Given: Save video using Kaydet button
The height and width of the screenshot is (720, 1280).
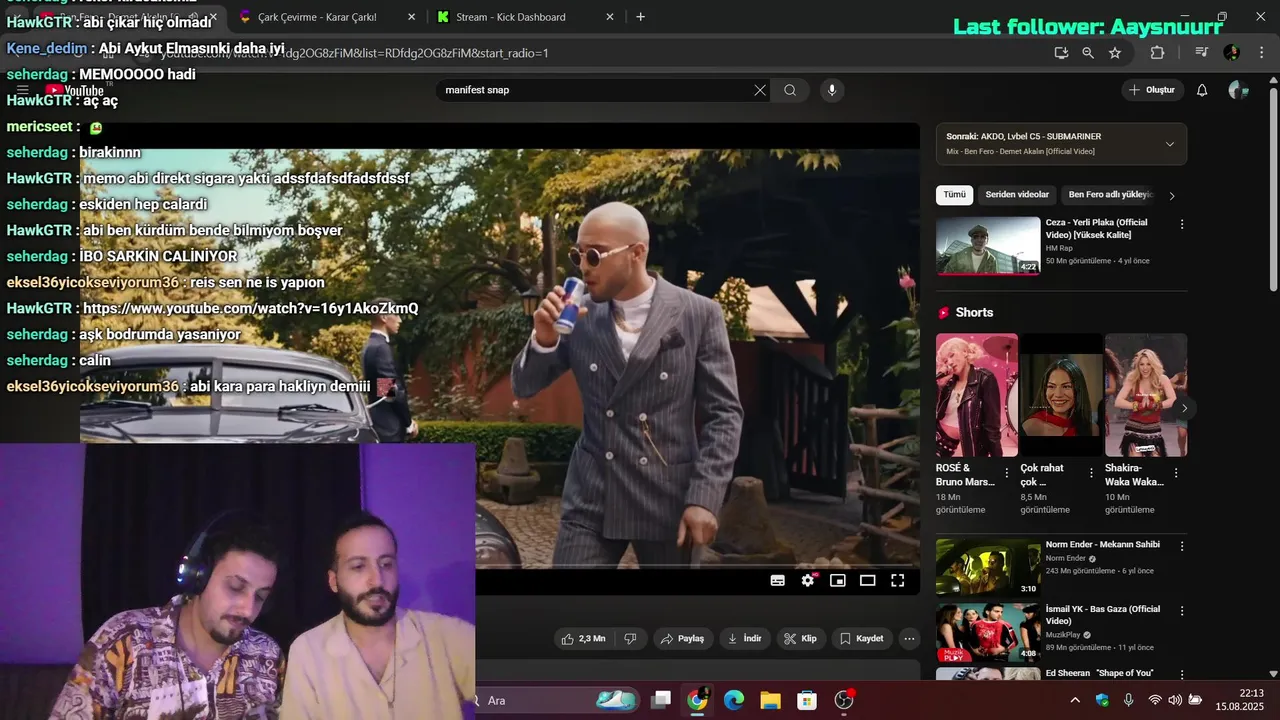Looking at the screenshot, I should coord(862,638).
